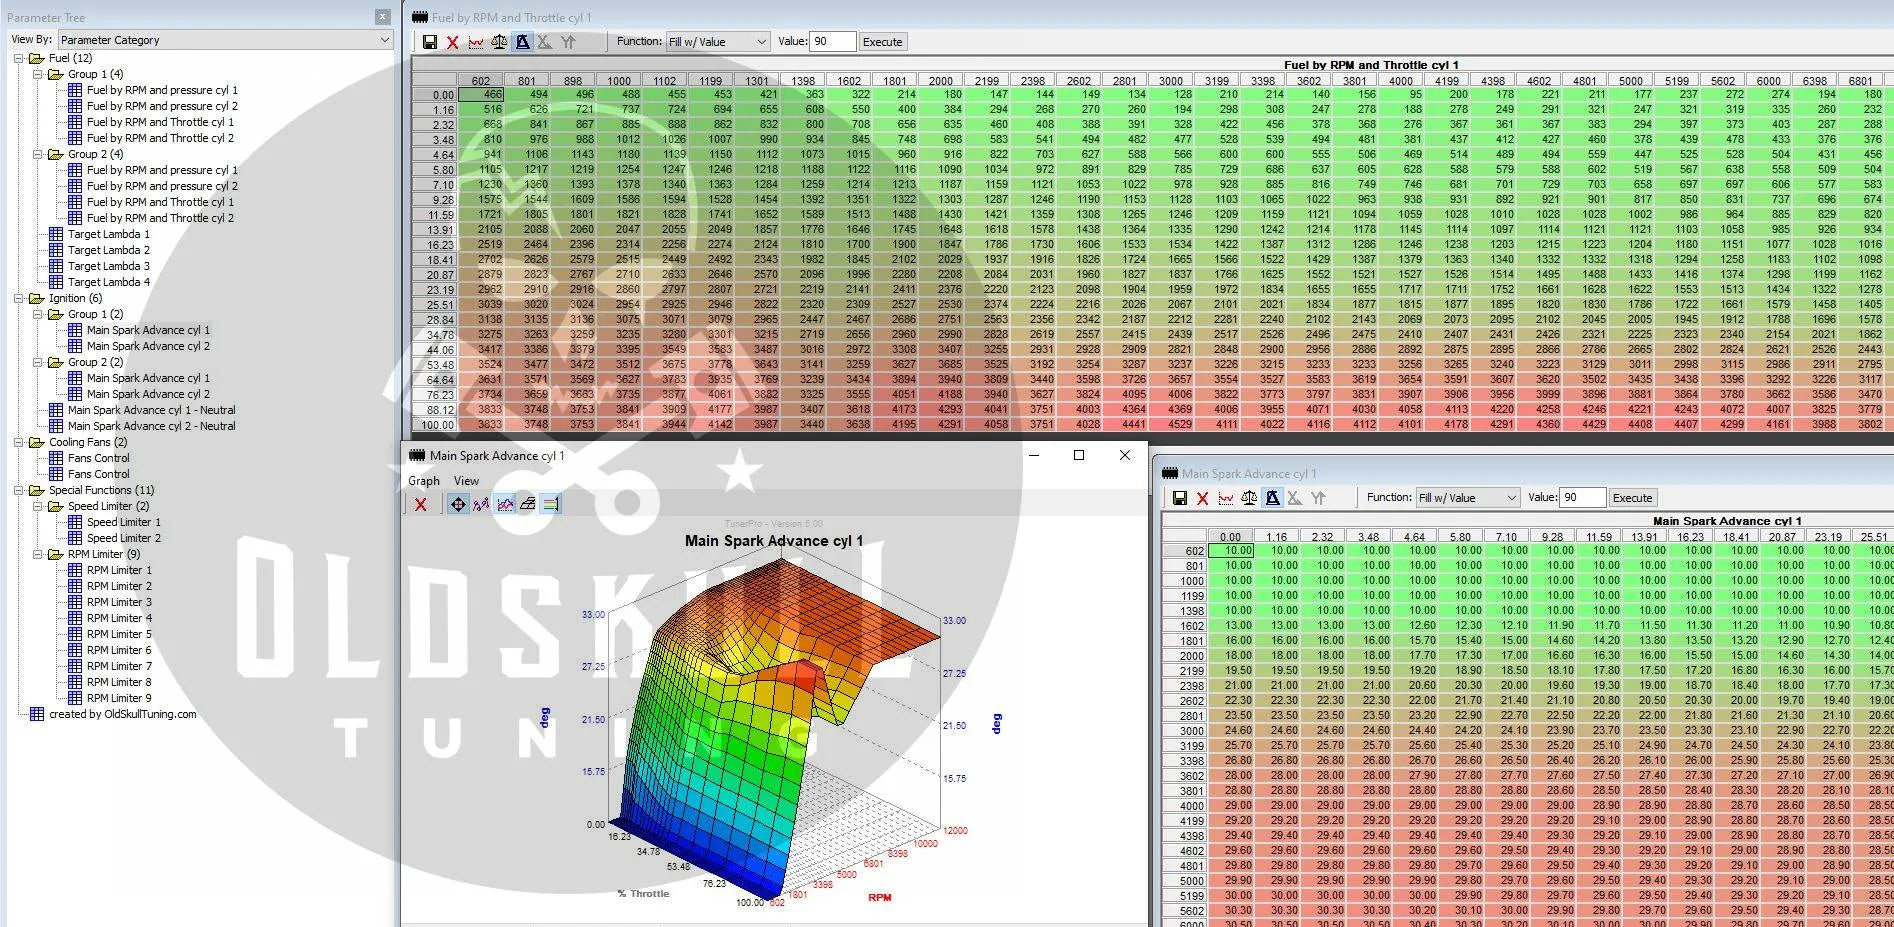Viewport: 1894px width, 927px height.
Task: Click the scatter points graph icon
Action: tap(481, 504)
